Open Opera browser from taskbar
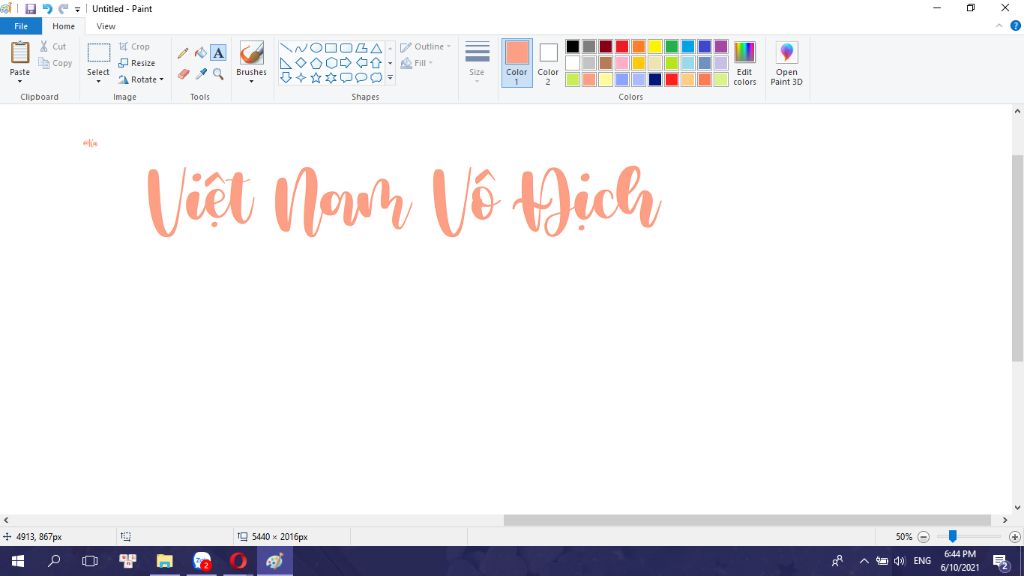The image size is (1024, 576). (x=238, y=561)
